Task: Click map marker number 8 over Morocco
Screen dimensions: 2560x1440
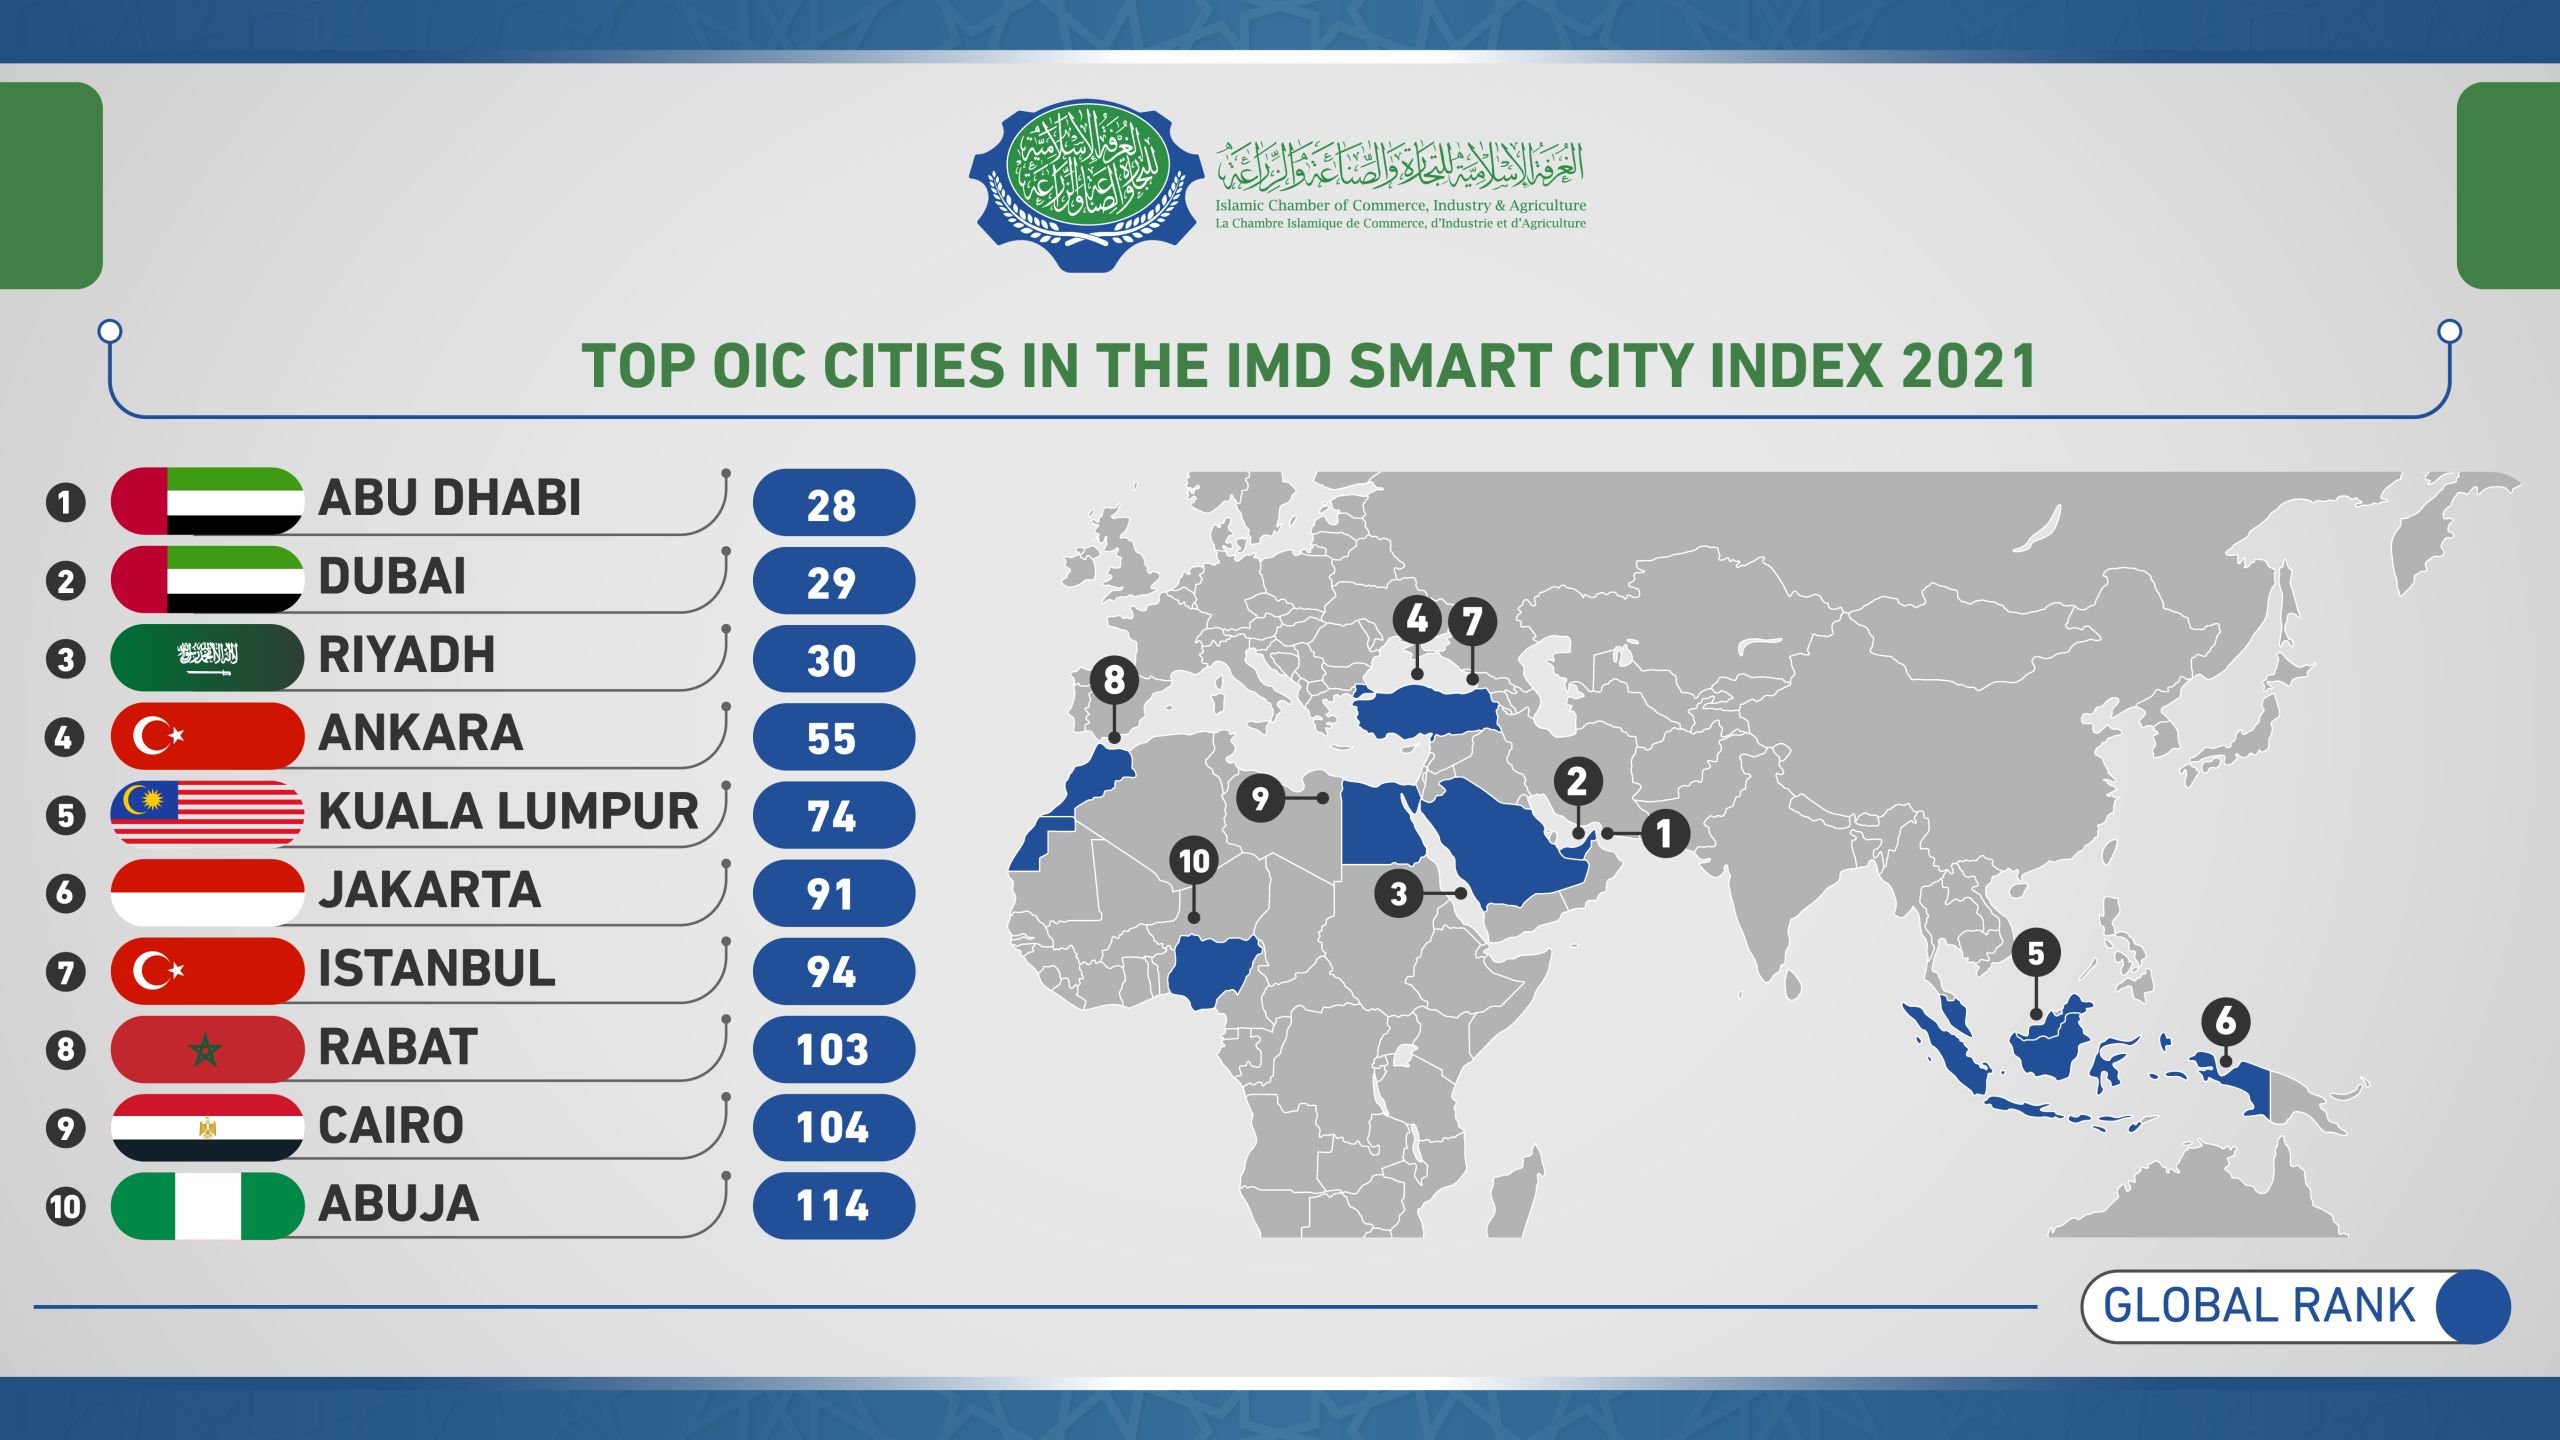Action: pos(1114,680)
